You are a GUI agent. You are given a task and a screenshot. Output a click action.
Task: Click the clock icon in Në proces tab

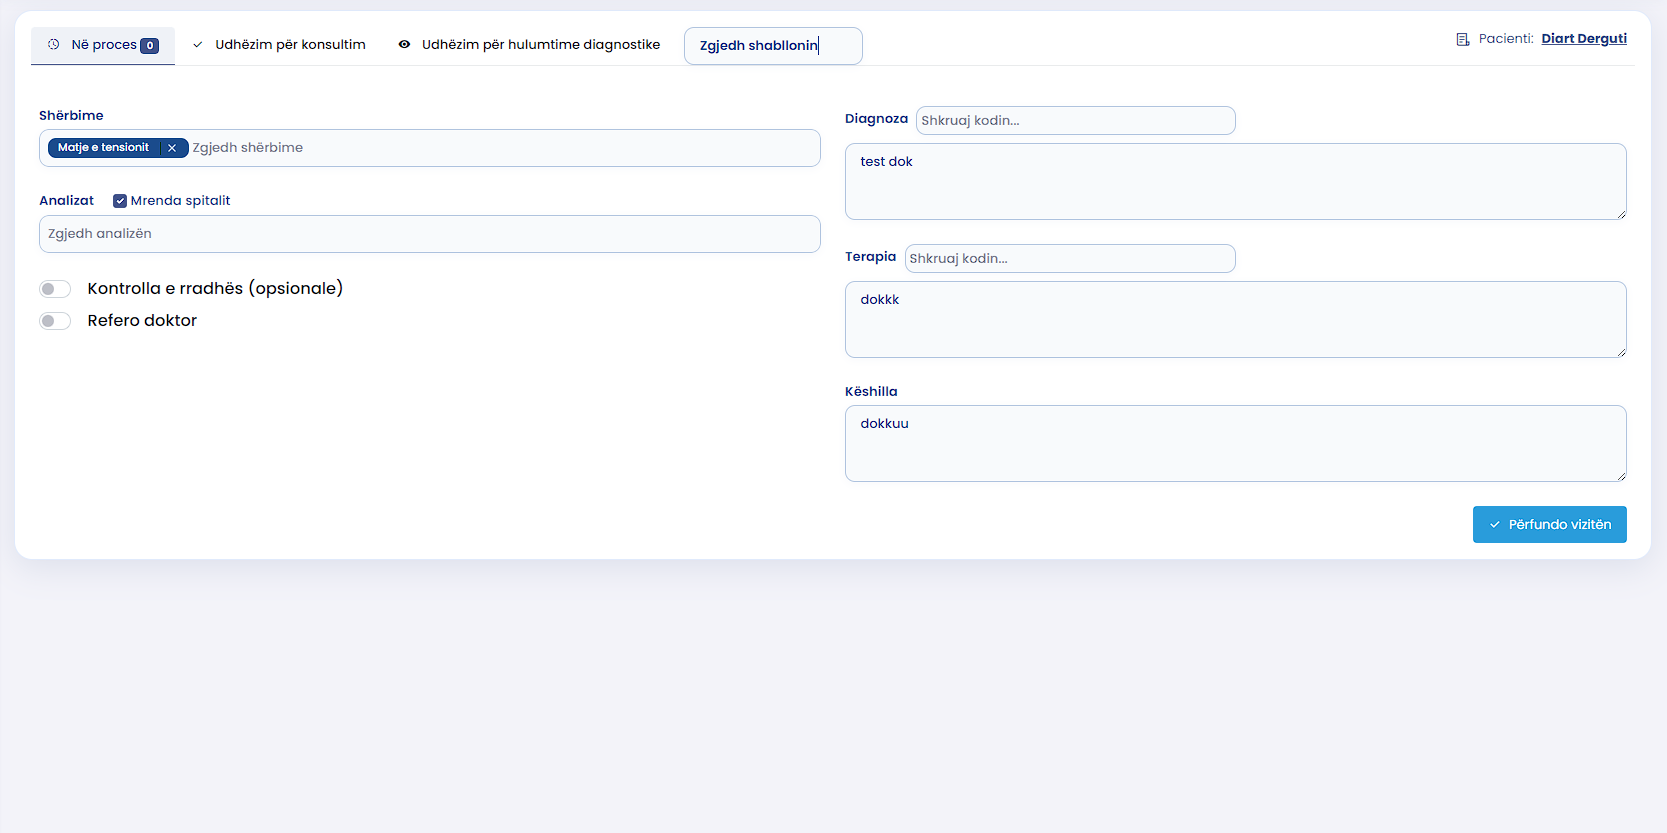pyautogui.click(x=54, y=45)
